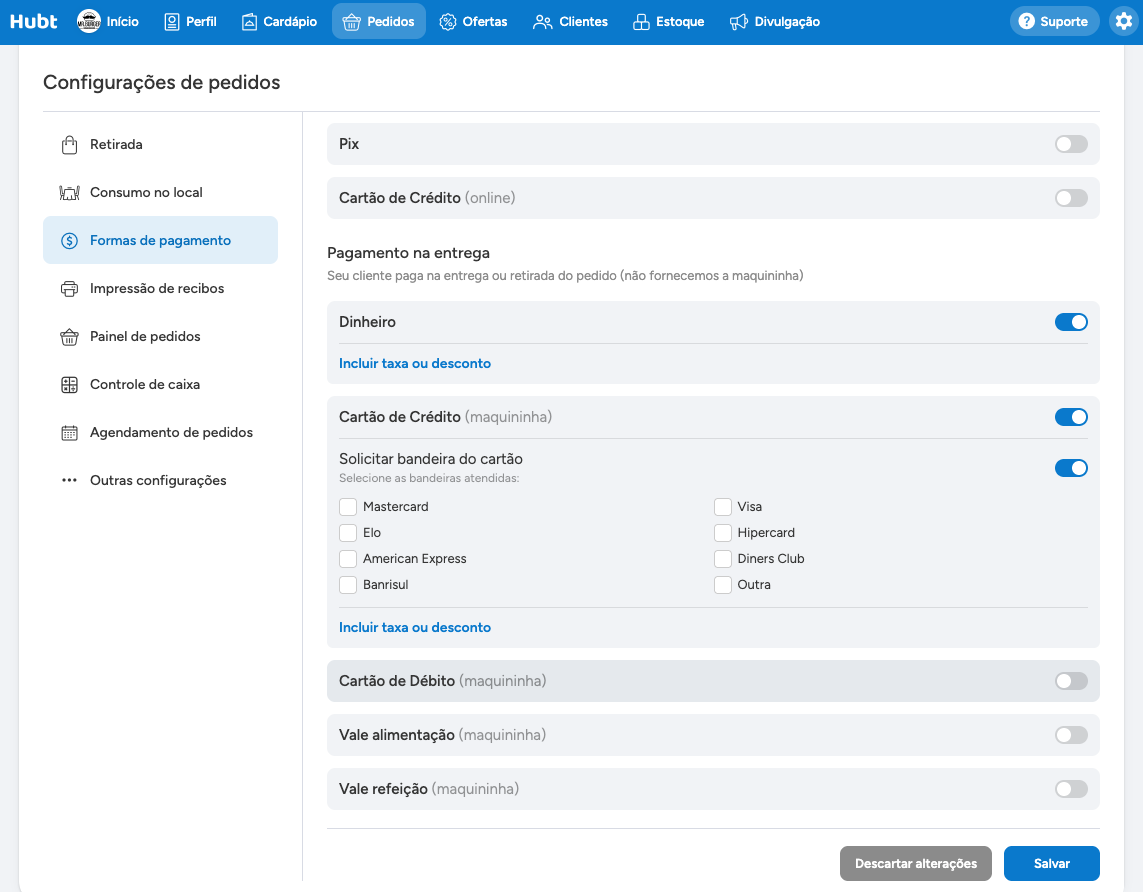This screenshot has height=892, width=1143.
Task: Click the Consumo no local table icon
Action: tap(69, 192)
